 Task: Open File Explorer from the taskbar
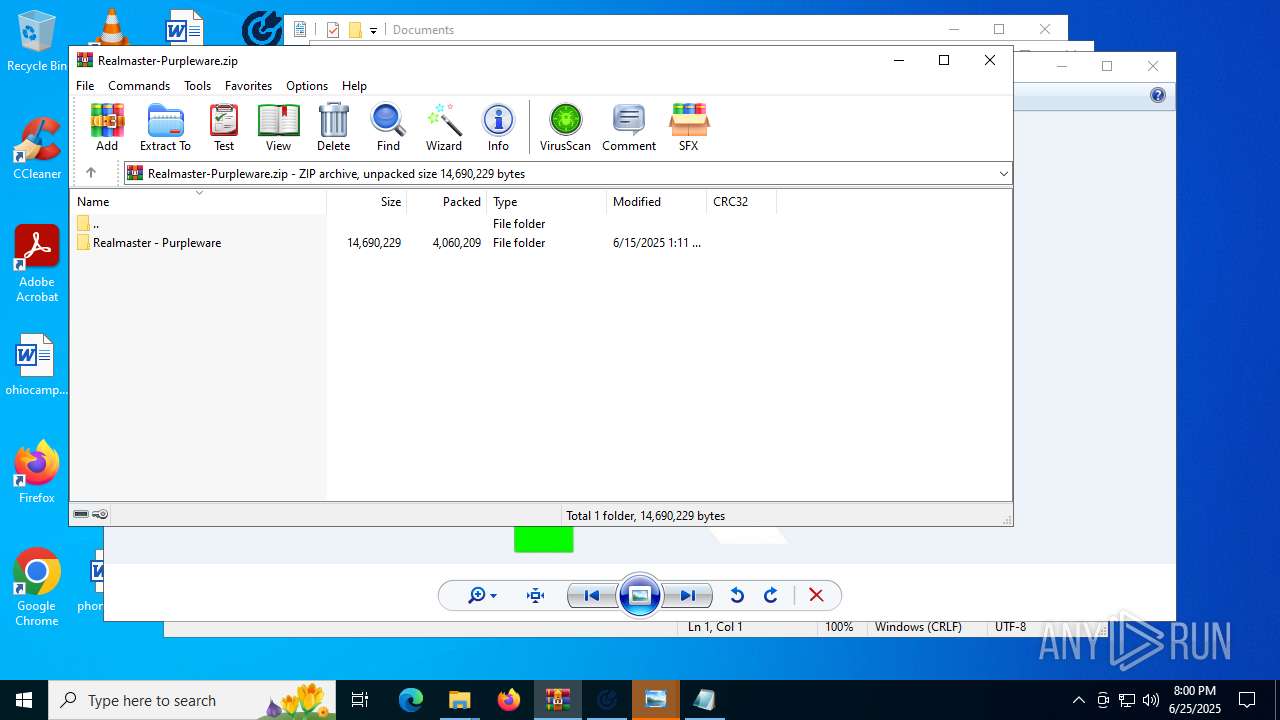pyautogui.click(x=459, y=700)
